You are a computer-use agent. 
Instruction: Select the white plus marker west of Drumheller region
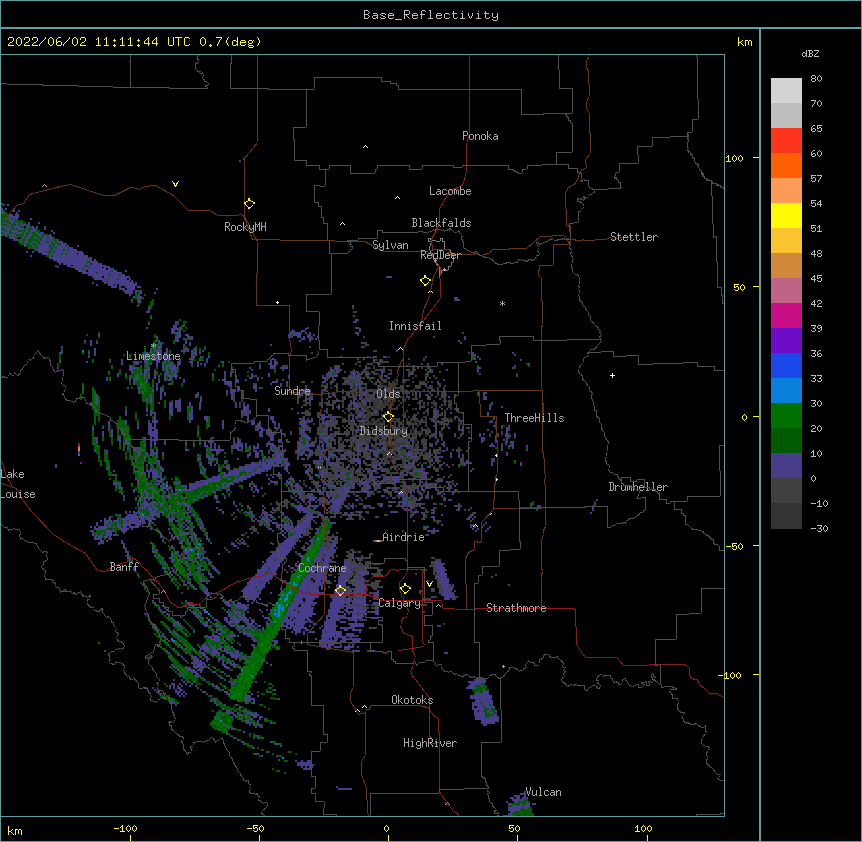612,375
